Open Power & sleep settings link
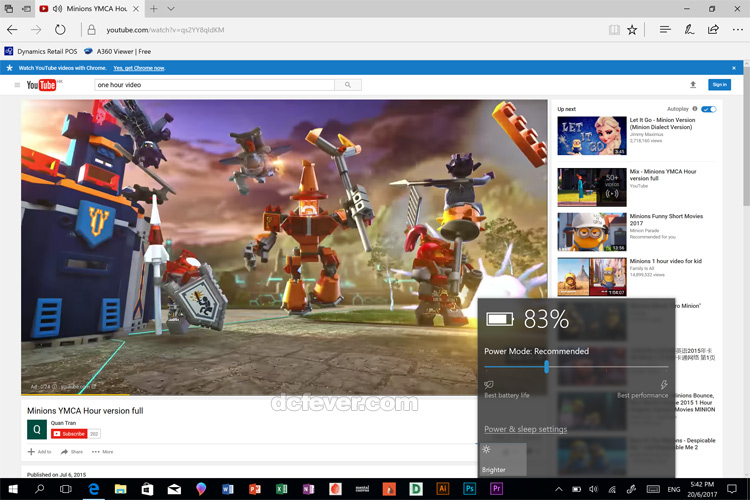The height and width of the screenshot is (500, 750). pyautogui.click(x=525, y=429)
